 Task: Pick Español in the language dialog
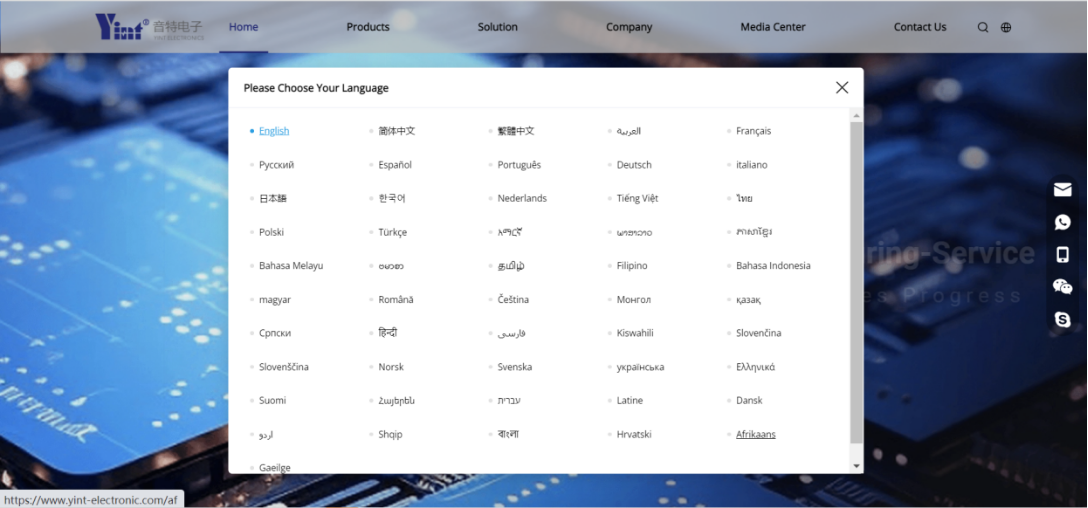pos(395,165)
